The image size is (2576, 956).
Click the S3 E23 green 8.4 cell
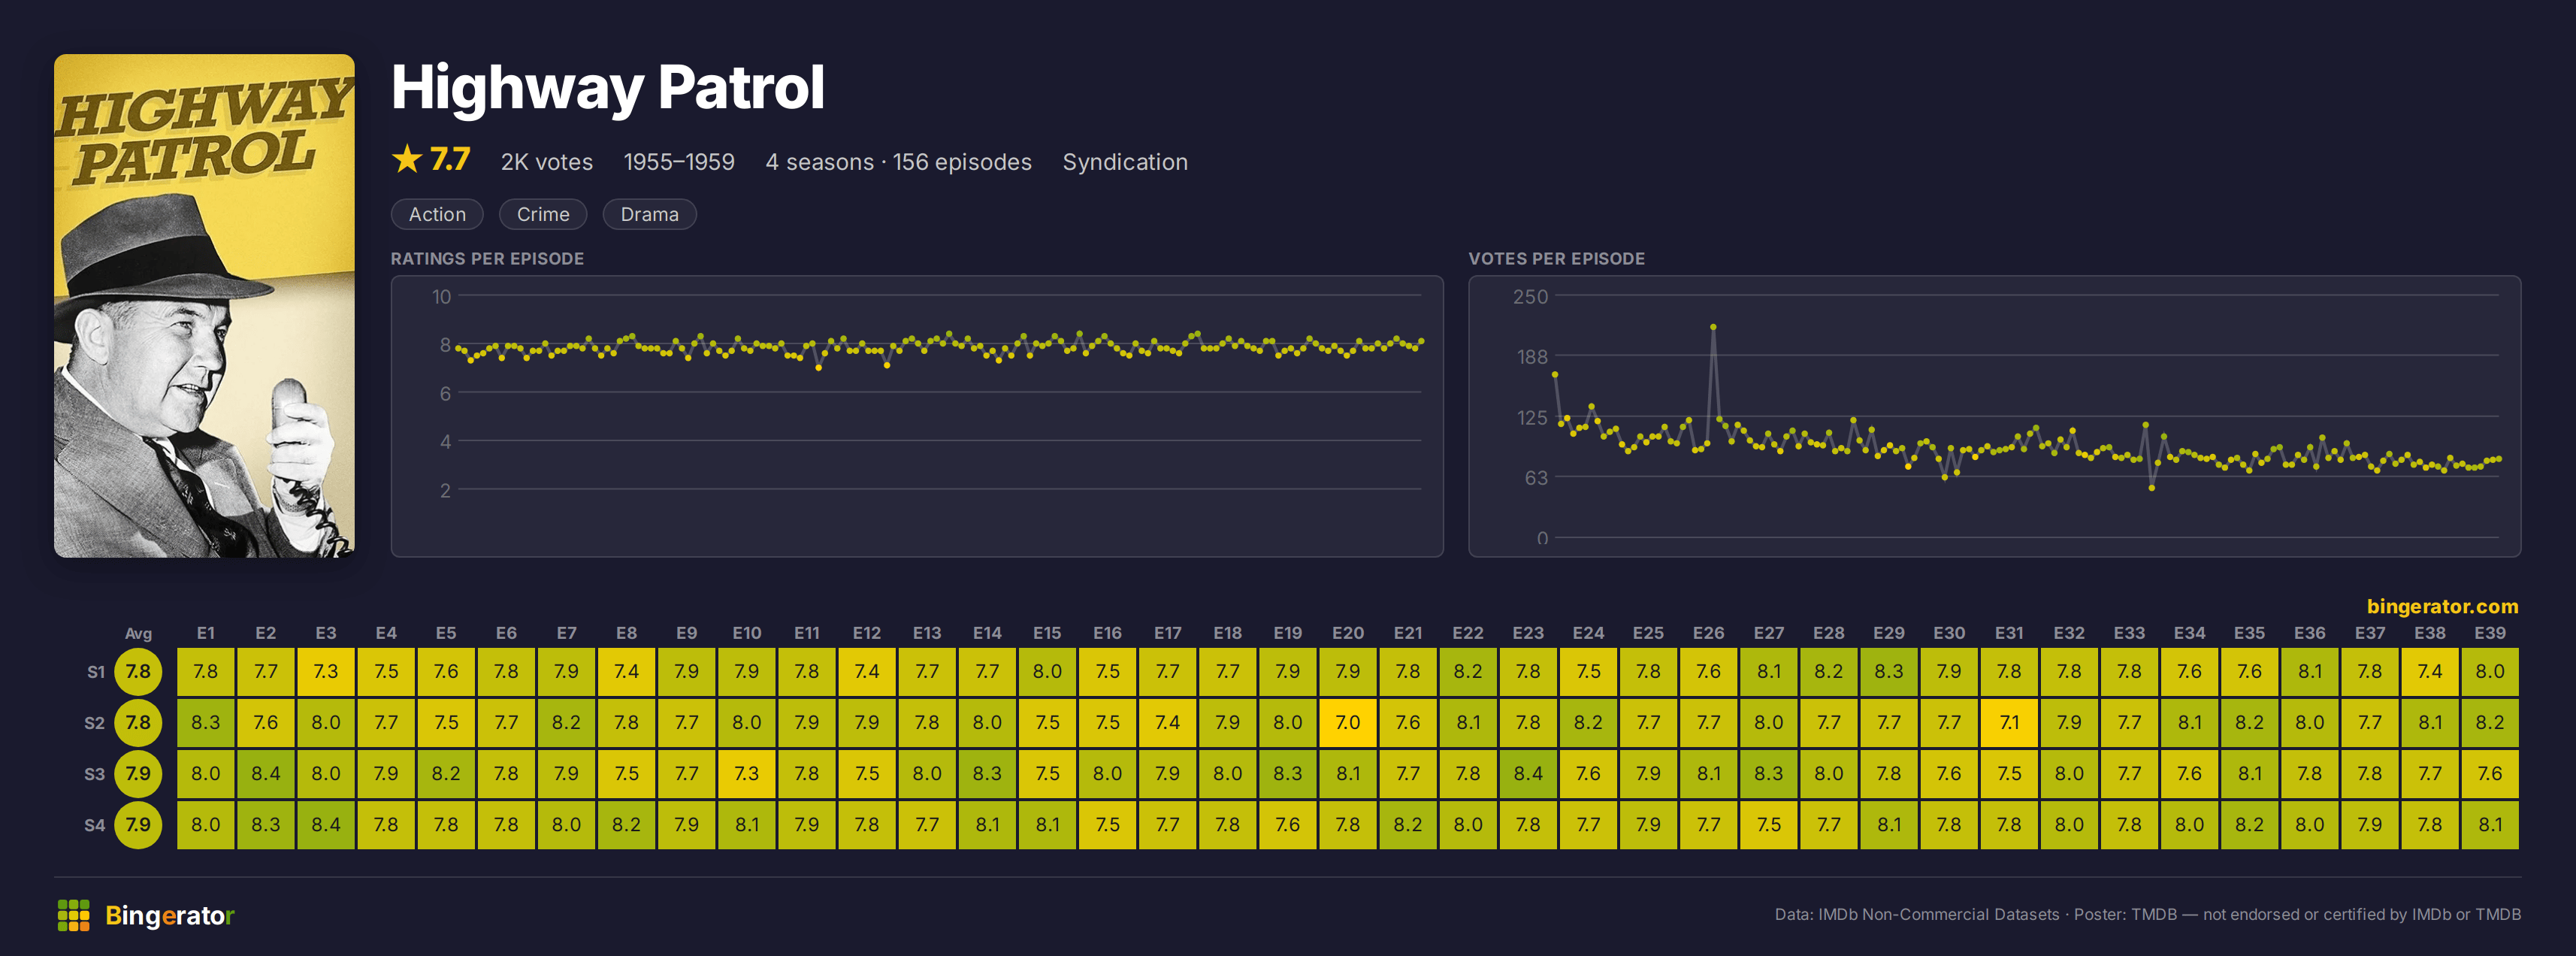tap(1528, 774)
